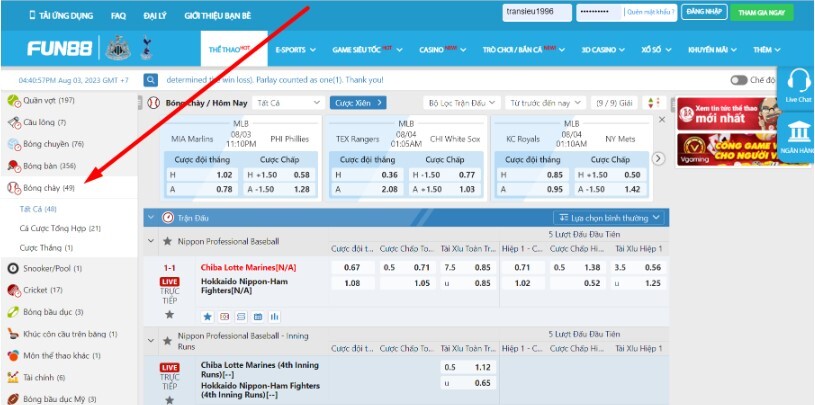This screenshot has width=815, height=405.
Task: Open Cricket sport category in sidebar
Action: [x=40, y=290]
